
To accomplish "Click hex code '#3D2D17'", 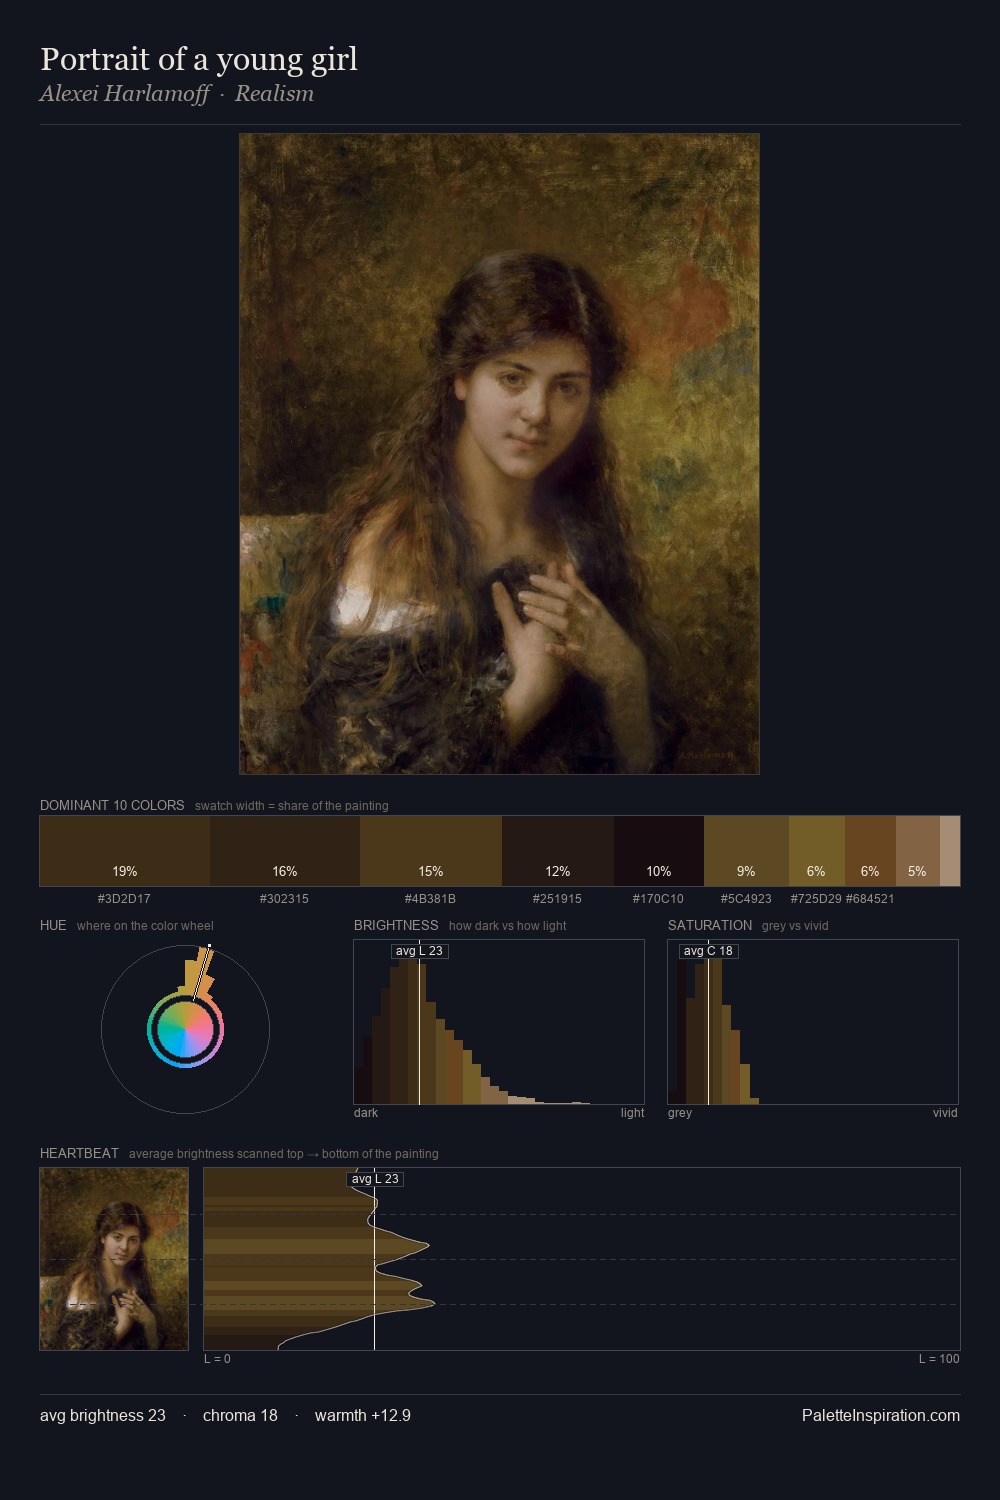I will pos(124,899).
